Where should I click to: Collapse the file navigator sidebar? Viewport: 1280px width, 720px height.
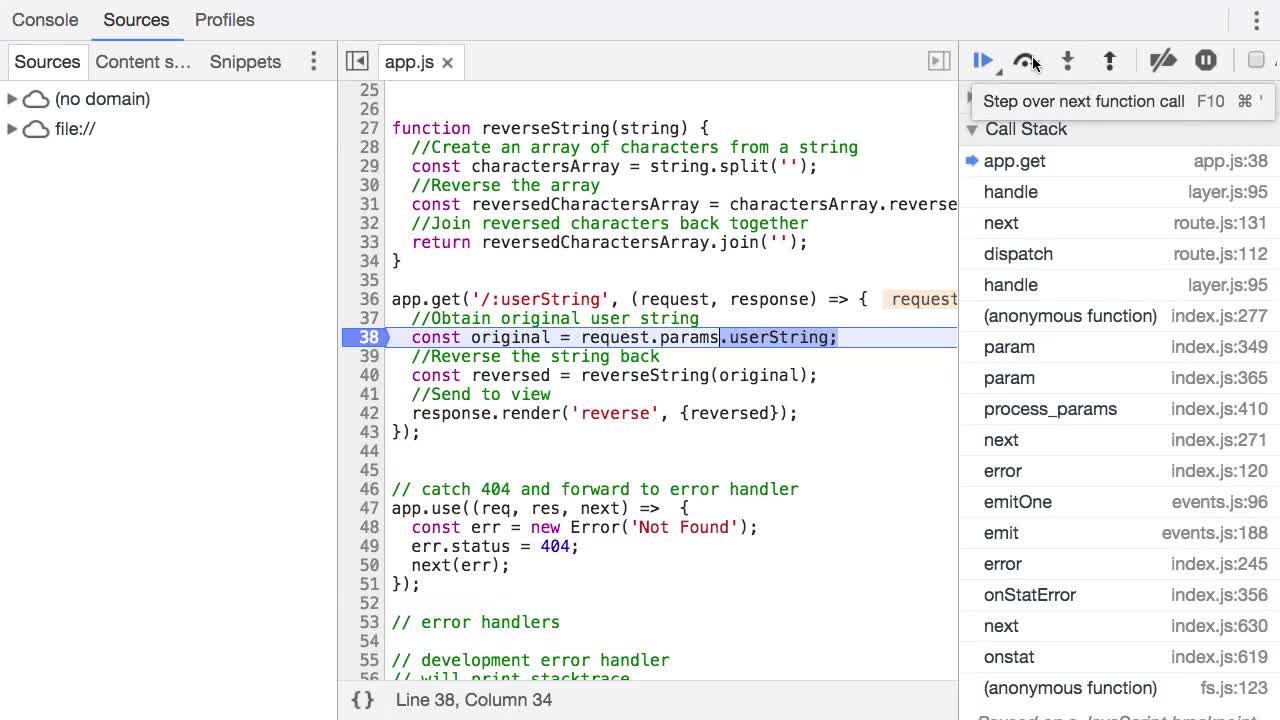356,61
